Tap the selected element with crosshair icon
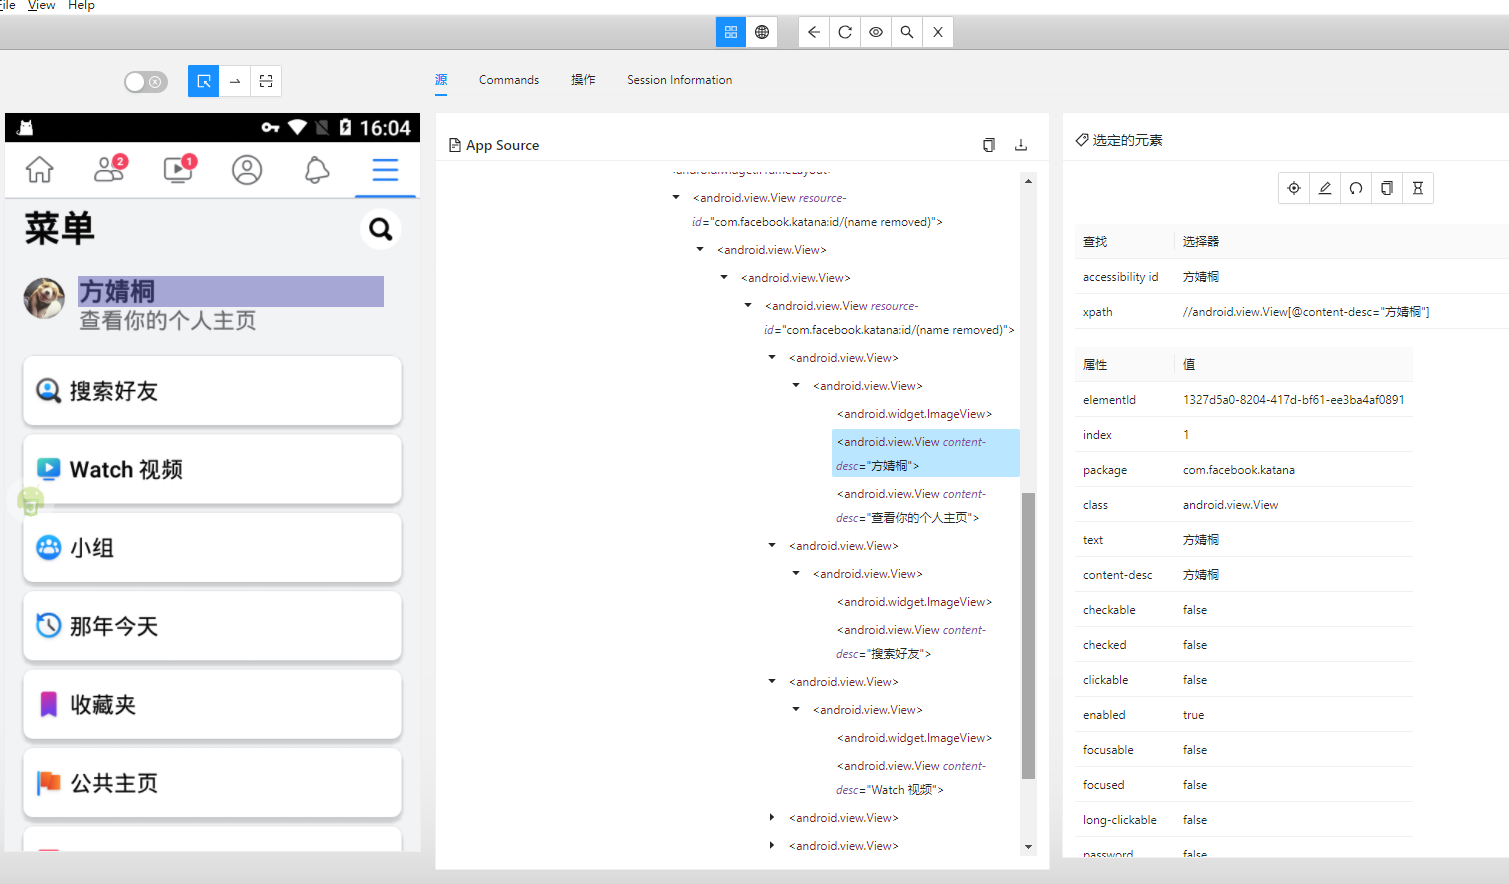This screenshot has width=1509, height=884. click(1294, 188)
